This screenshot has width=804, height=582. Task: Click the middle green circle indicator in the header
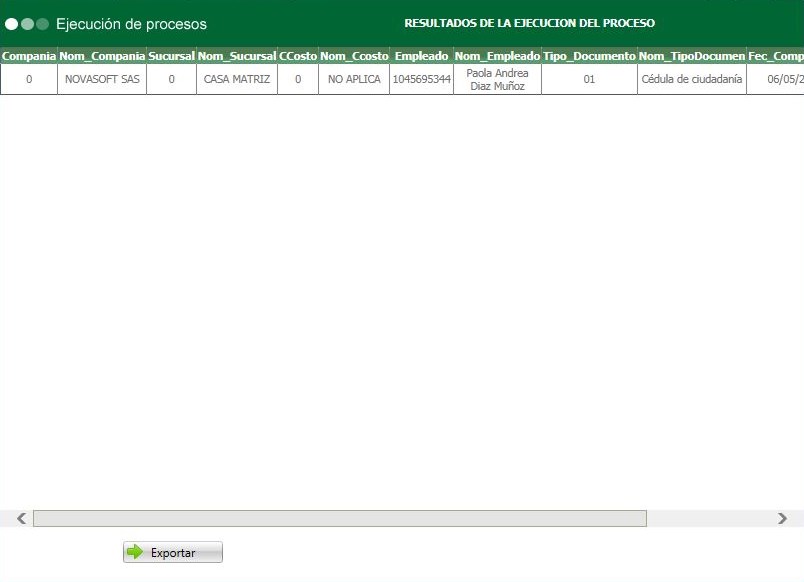coord(27,23)
